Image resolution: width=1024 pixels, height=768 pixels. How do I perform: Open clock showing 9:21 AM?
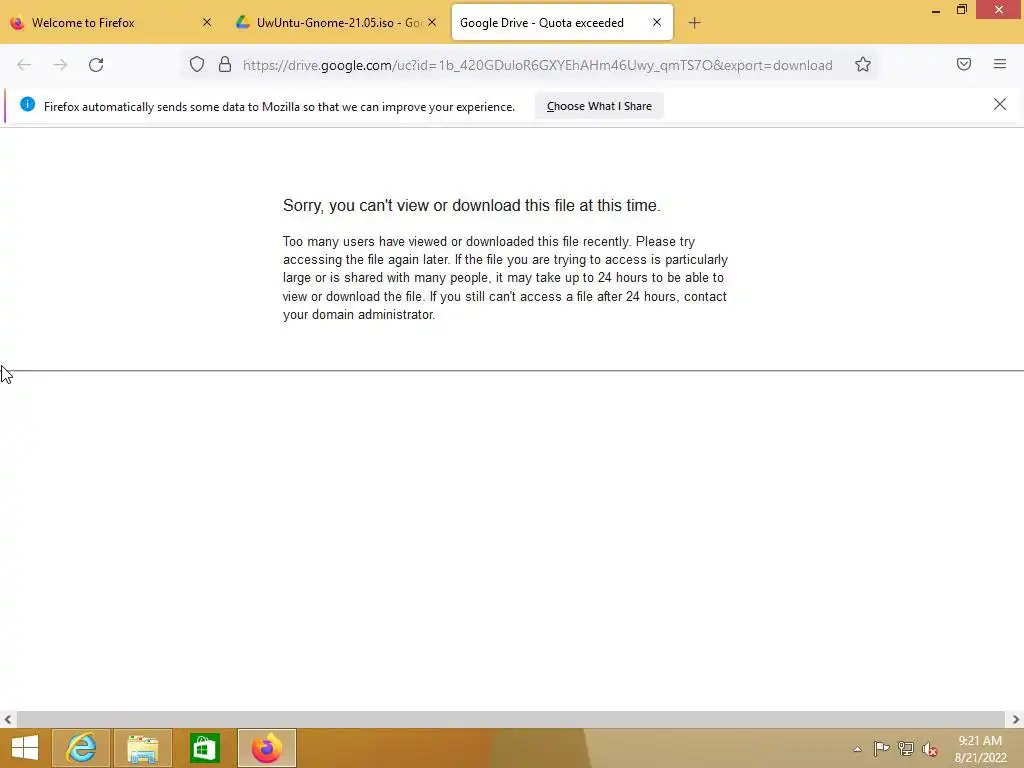coord(980,749)
